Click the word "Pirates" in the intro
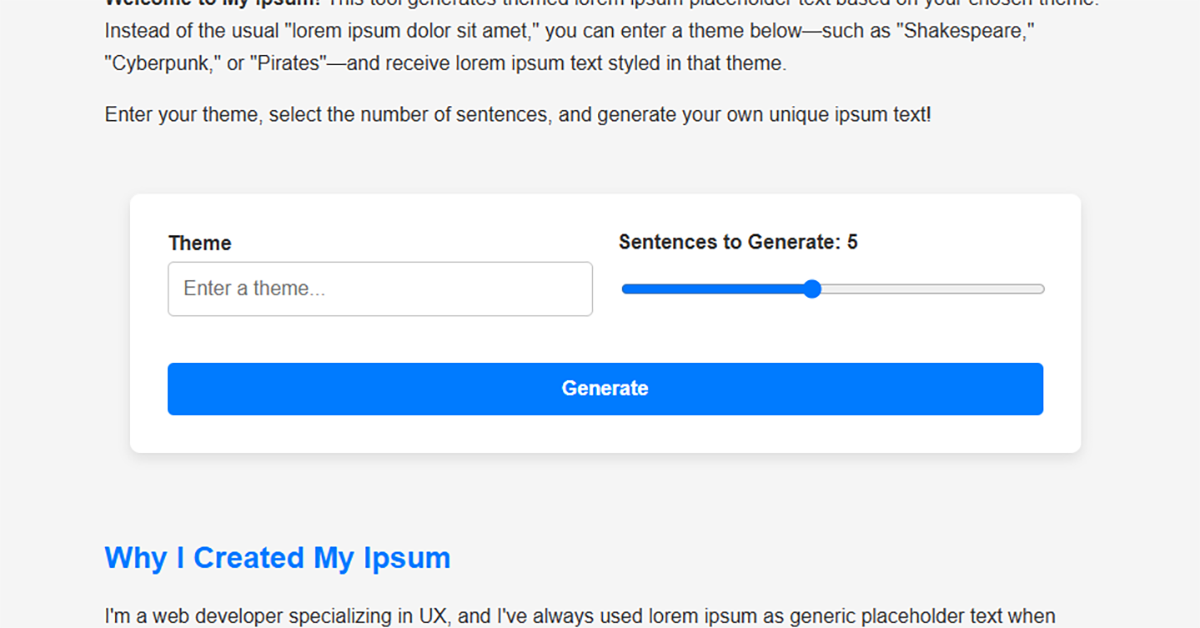 click(x=288, y=64)
